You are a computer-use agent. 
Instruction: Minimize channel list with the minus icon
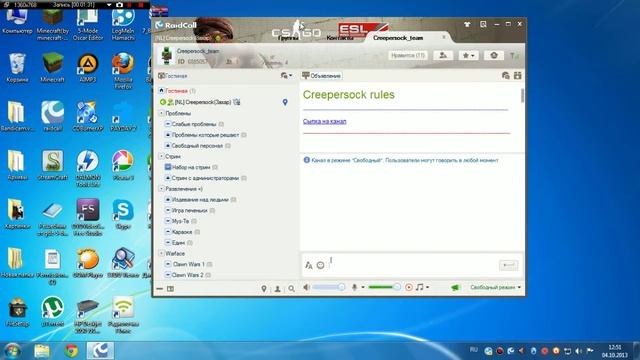click(160, 289)
